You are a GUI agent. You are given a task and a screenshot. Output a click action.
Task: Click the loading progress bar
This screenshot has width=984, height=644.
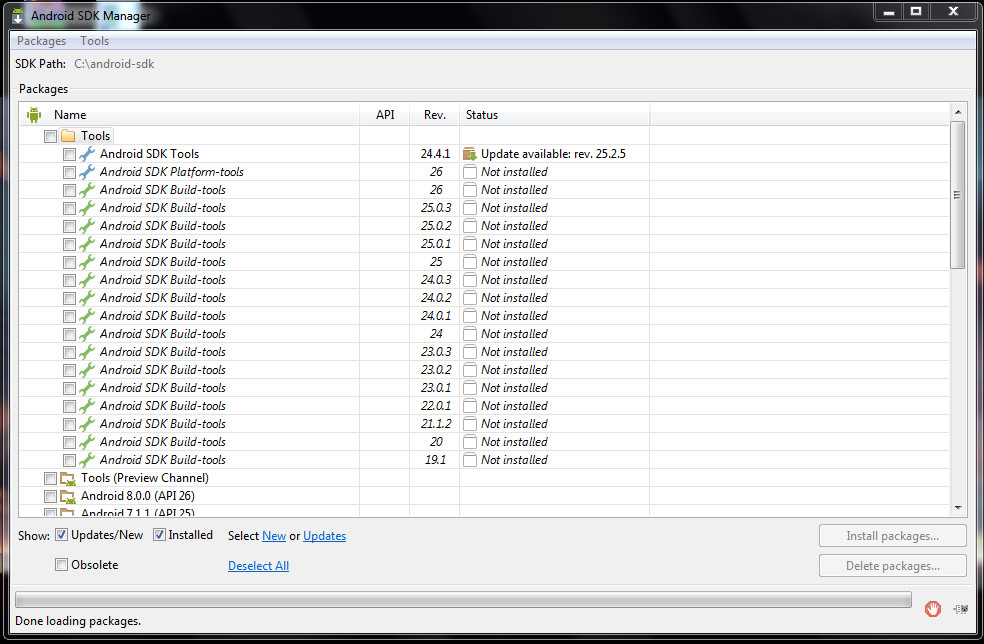tap(463, 599)
